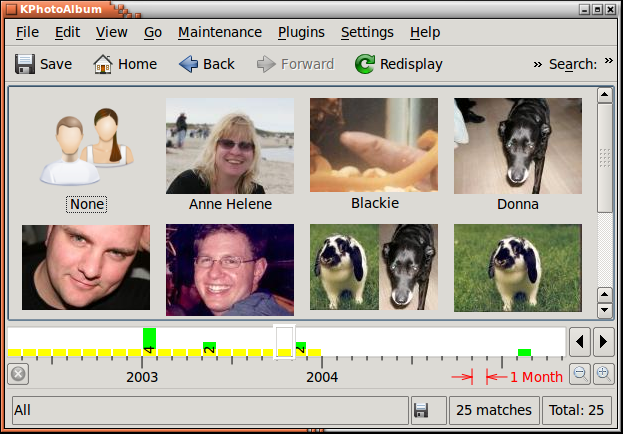Open the Anne Helene photo category
623x434 pixels.
(x=229, y=146)
